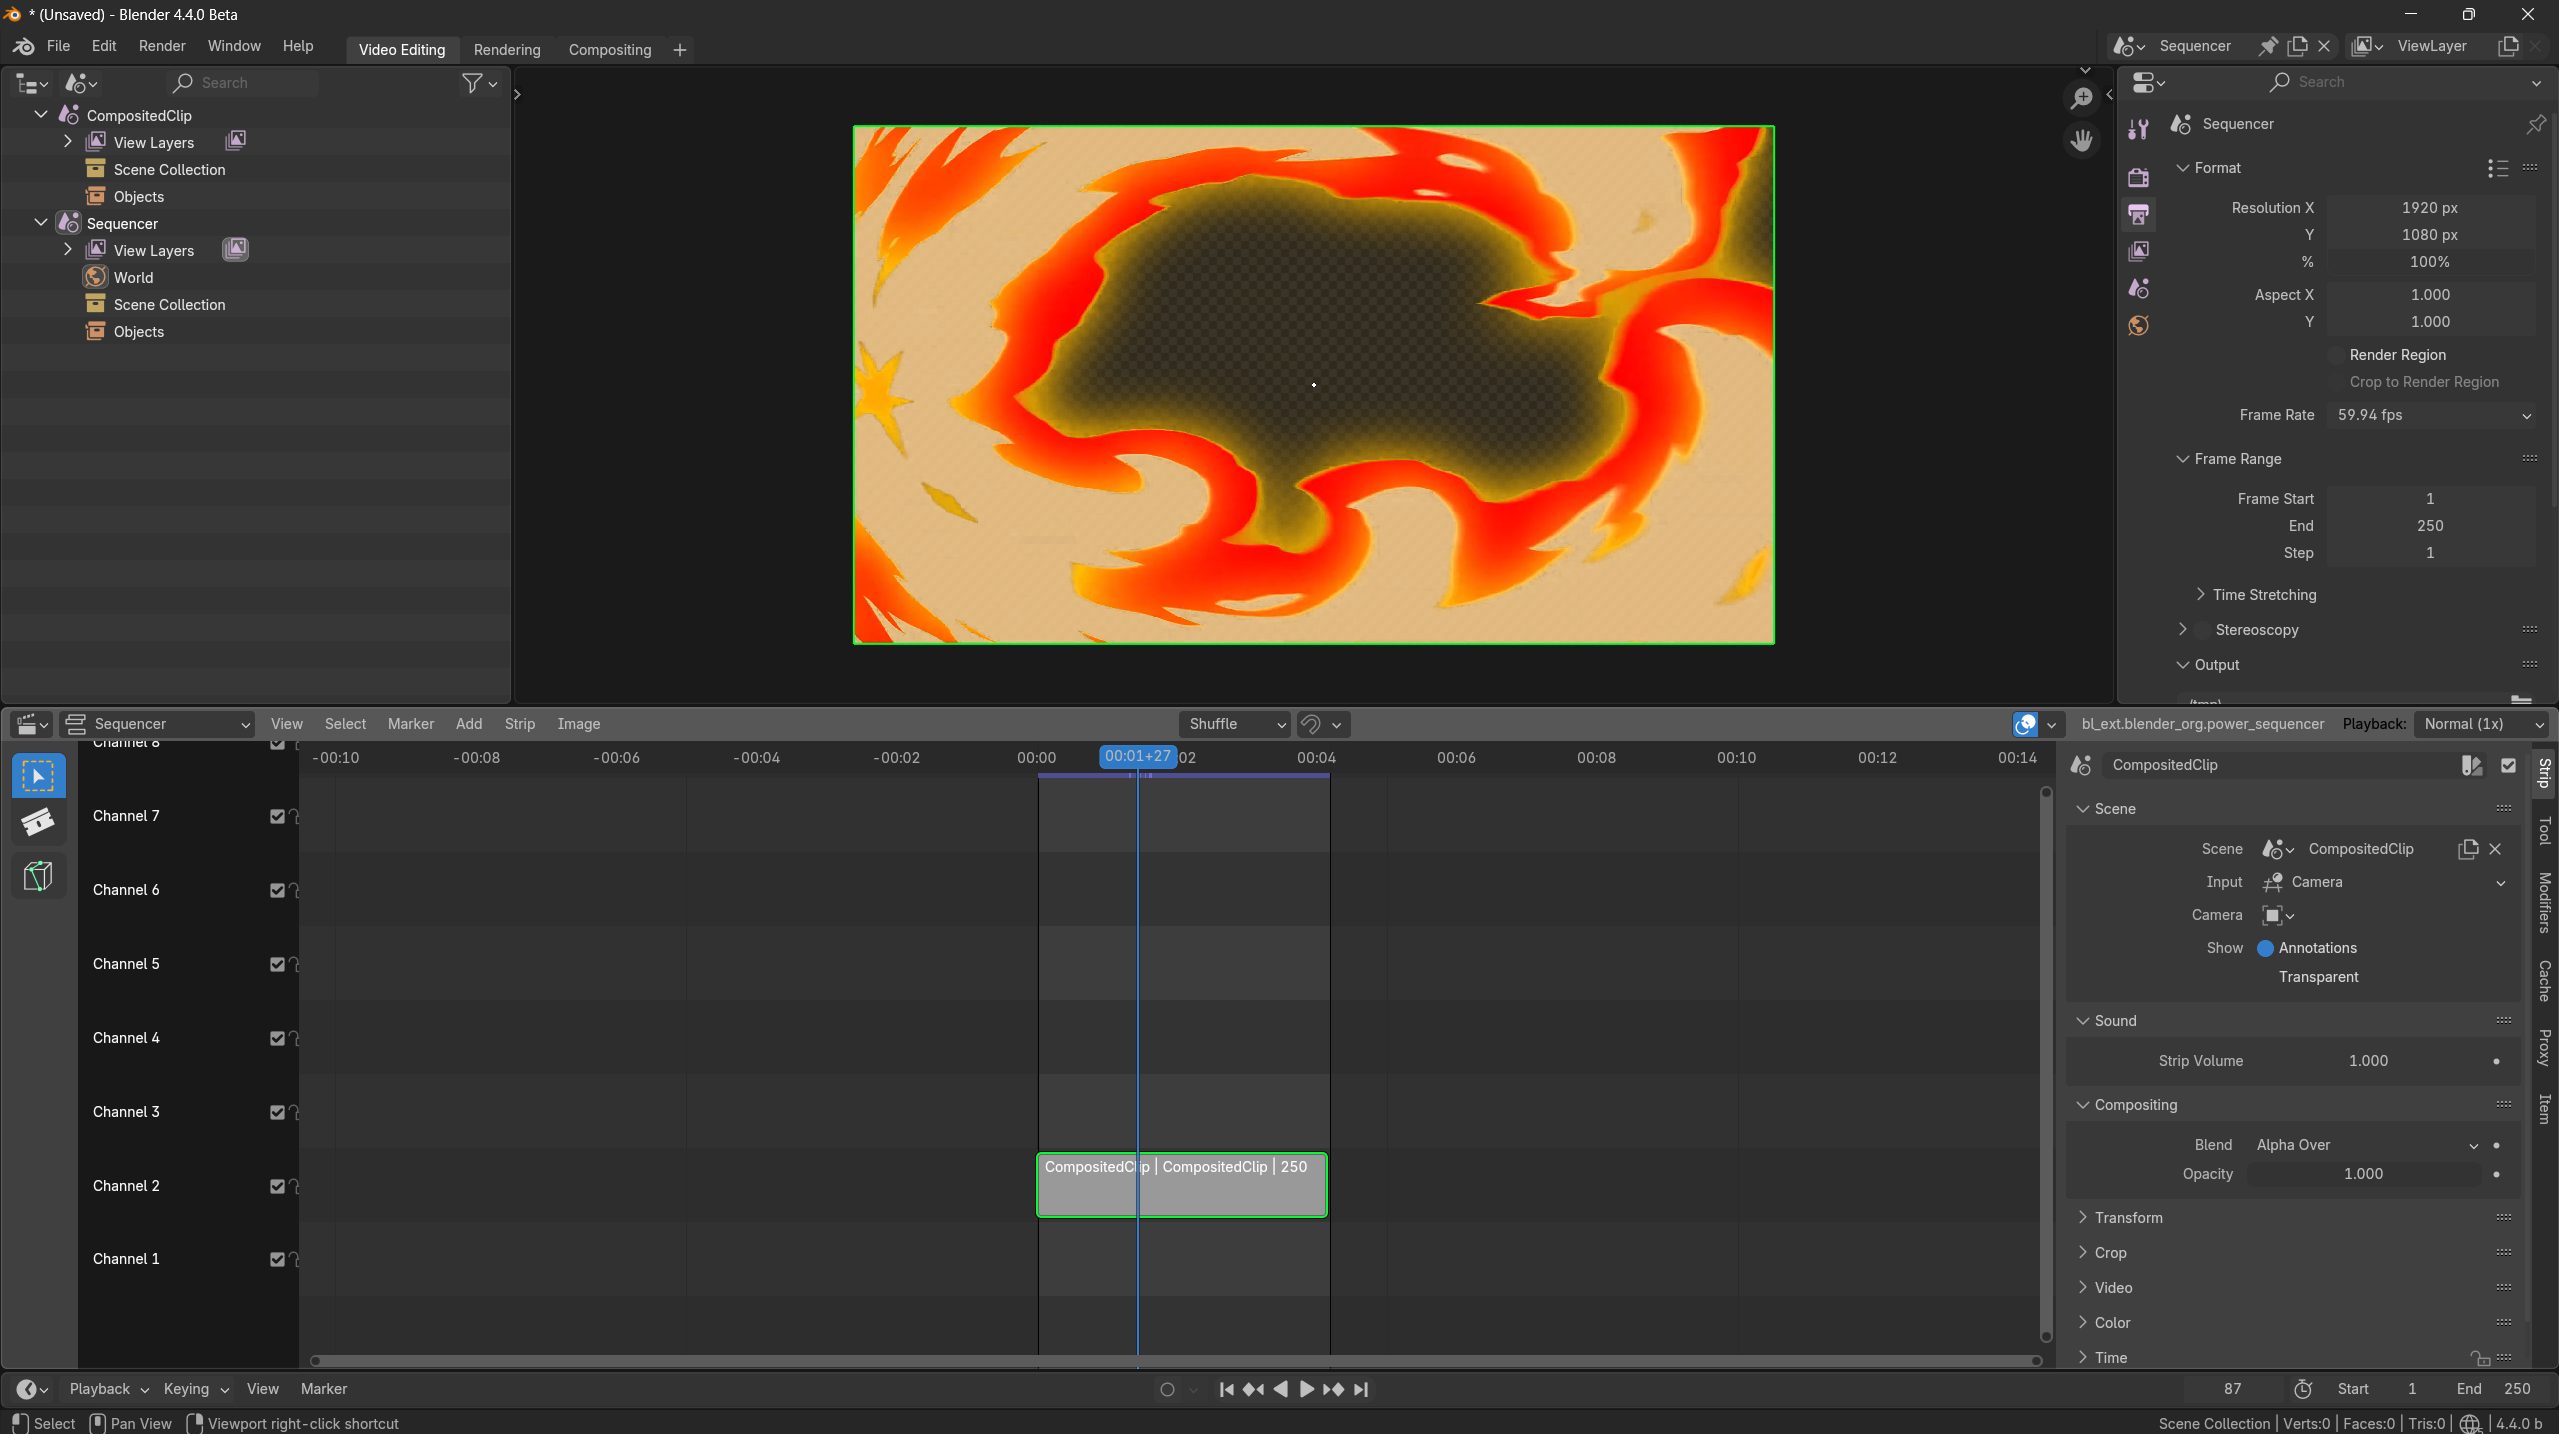Switch to Output properties tab icon

click(2139, 214)
